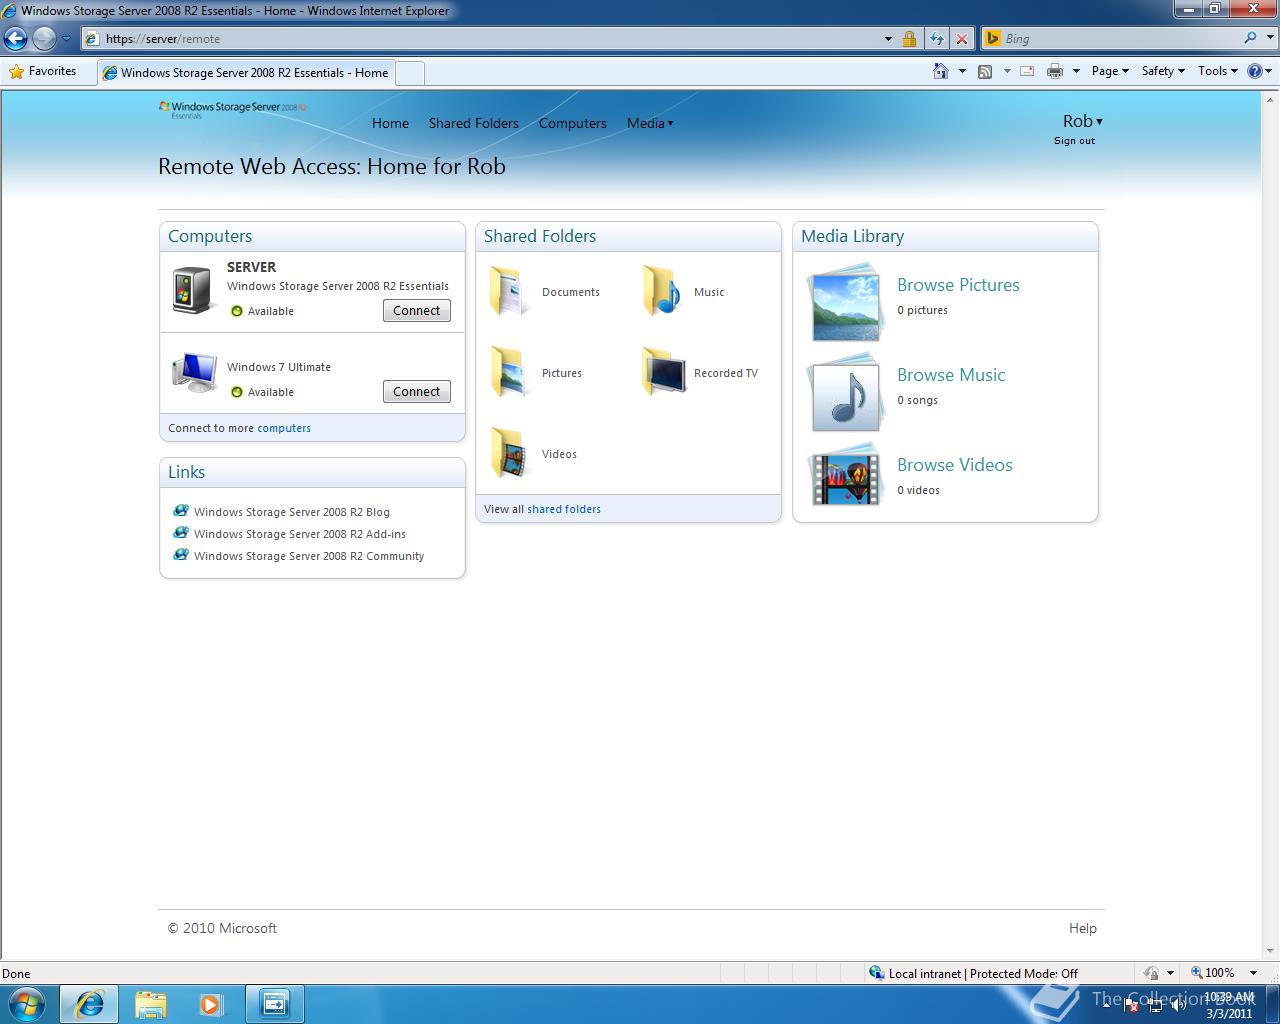This screenshot has width=1280, height=1024.
Task: Open the Documents shared folder icon
Action: (509, 292)
